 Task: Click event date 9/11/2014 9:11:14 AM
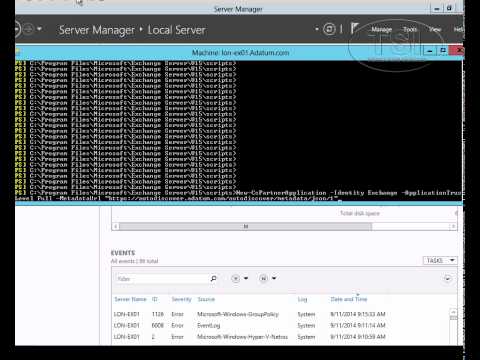pyautogui.click(x=358, y=325)
